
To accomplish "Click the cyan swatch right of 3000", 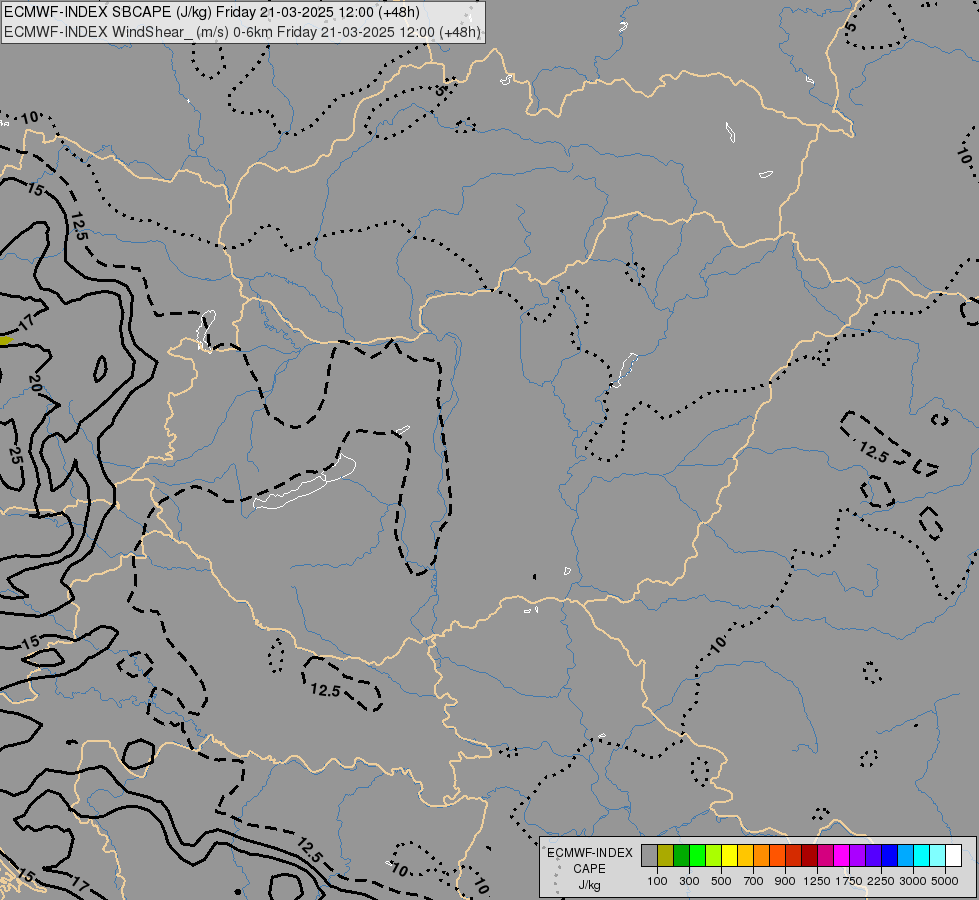I will (922, 856).
